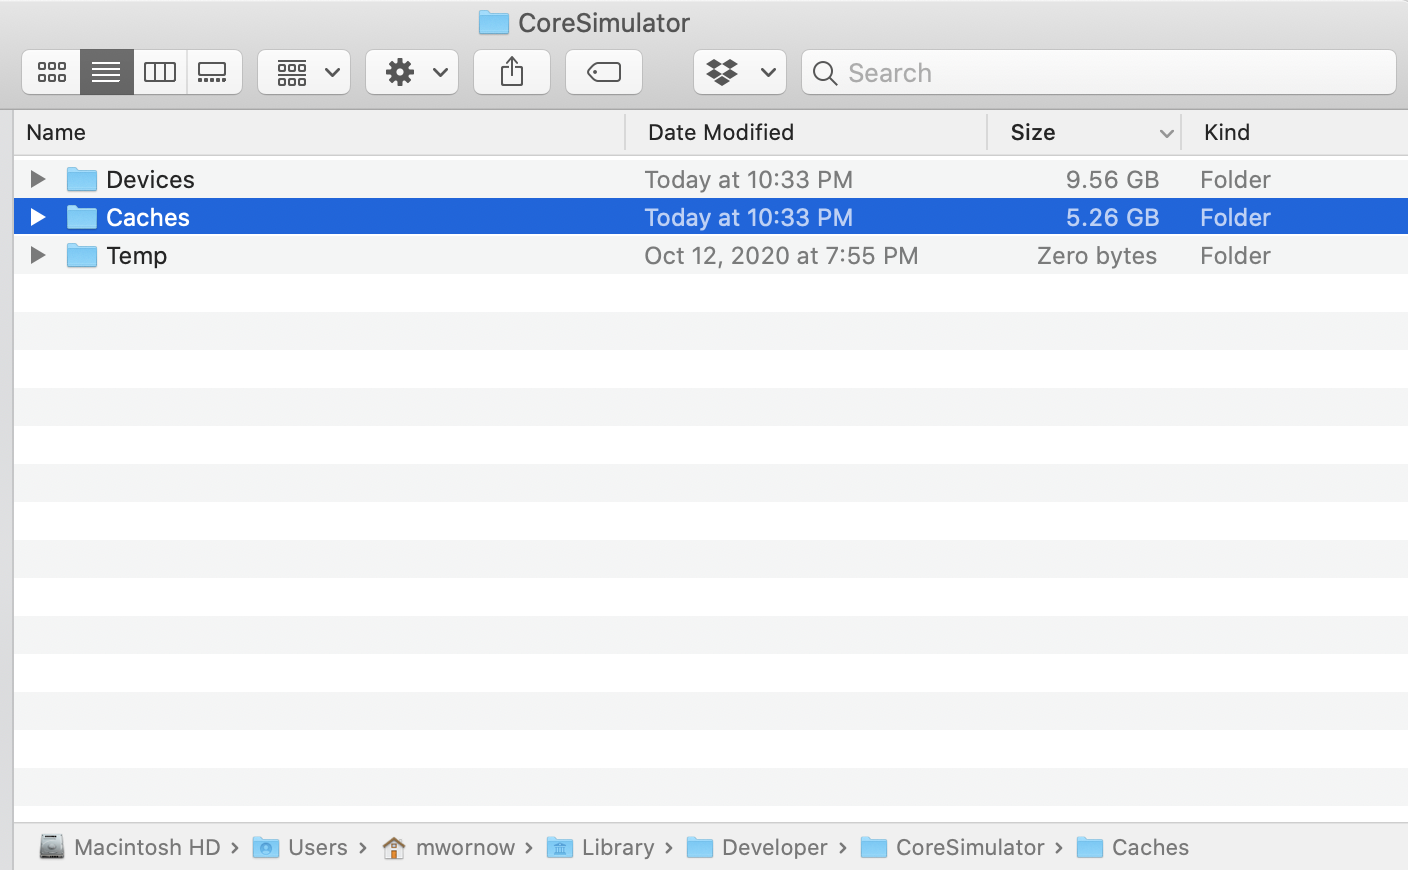Click the 5.26 GB size value
Image resolution: width=1408 pixels, height=870 pixels.
[x=1112, y=217]
